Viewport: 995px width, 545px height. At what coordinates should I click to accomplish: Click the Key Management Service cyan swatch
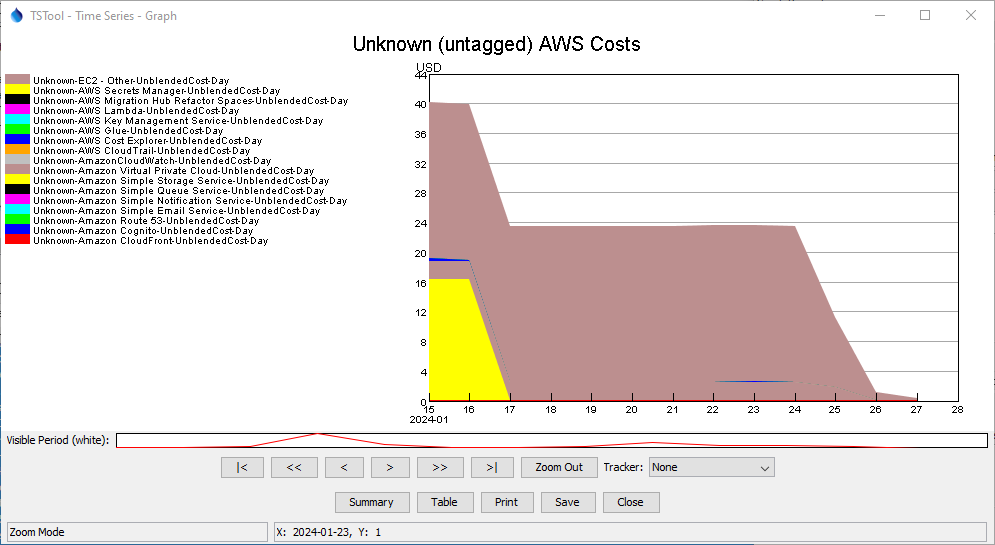click(x=18, y=120)
